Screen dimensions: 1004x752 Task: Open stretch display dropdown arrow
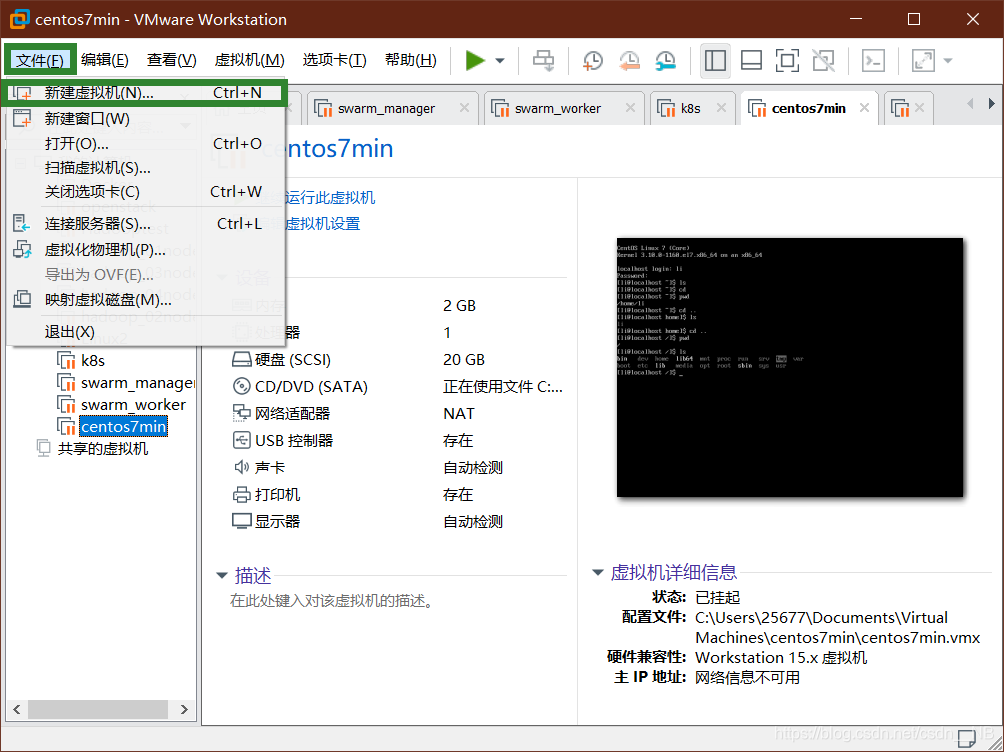[948, 61]
